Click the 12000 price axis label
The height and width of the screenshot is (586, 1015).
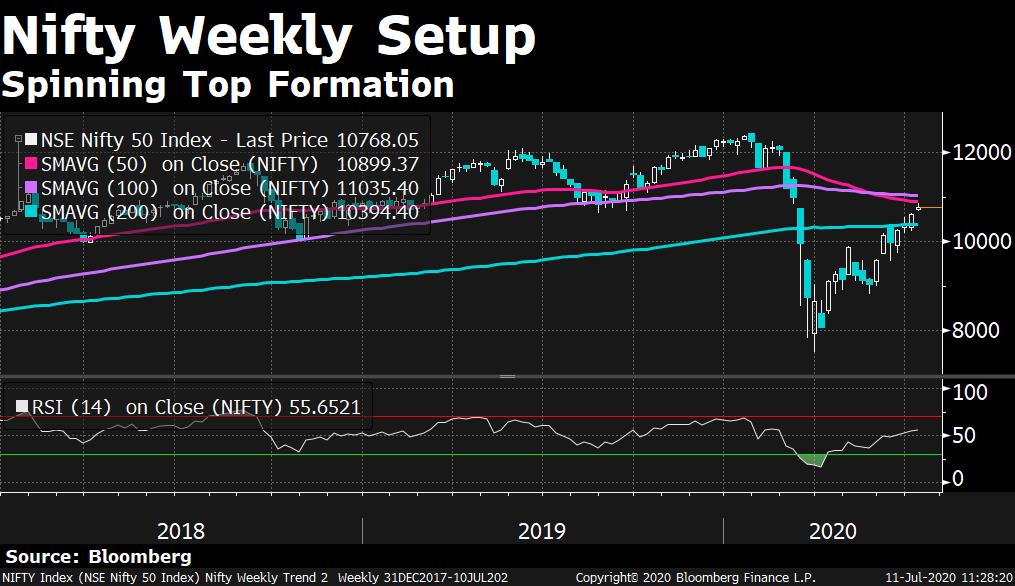coord(978,154)
